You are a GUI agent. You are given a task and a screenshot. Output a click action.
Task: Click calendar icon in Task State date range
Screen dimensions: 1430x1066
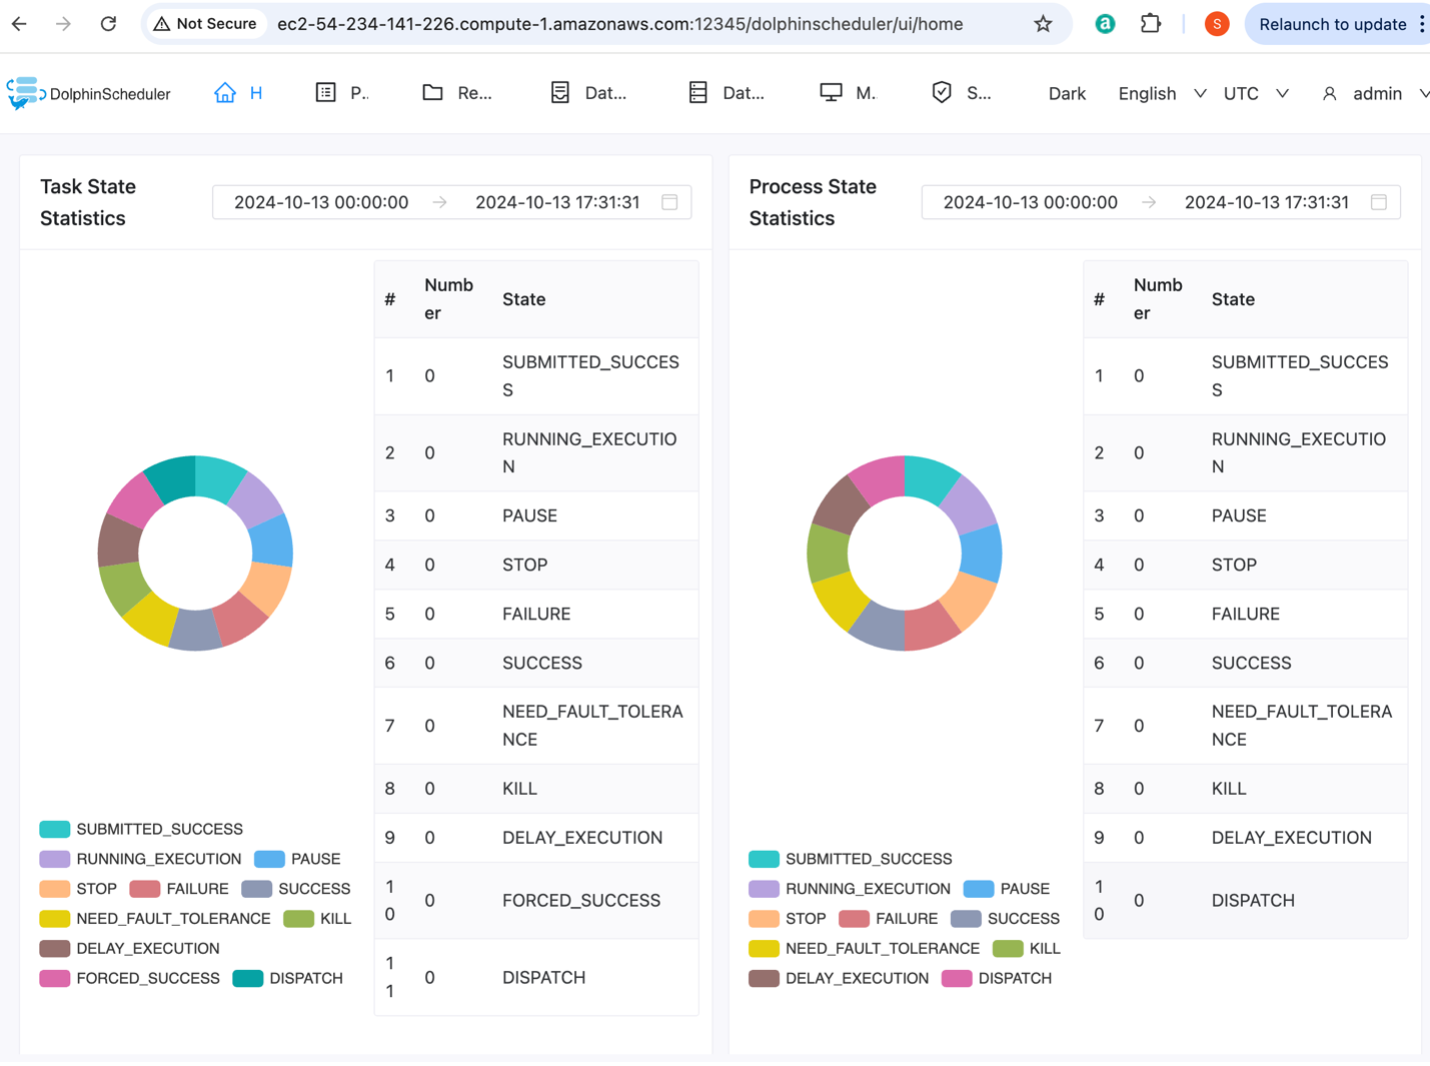click(x=670, y=202)
